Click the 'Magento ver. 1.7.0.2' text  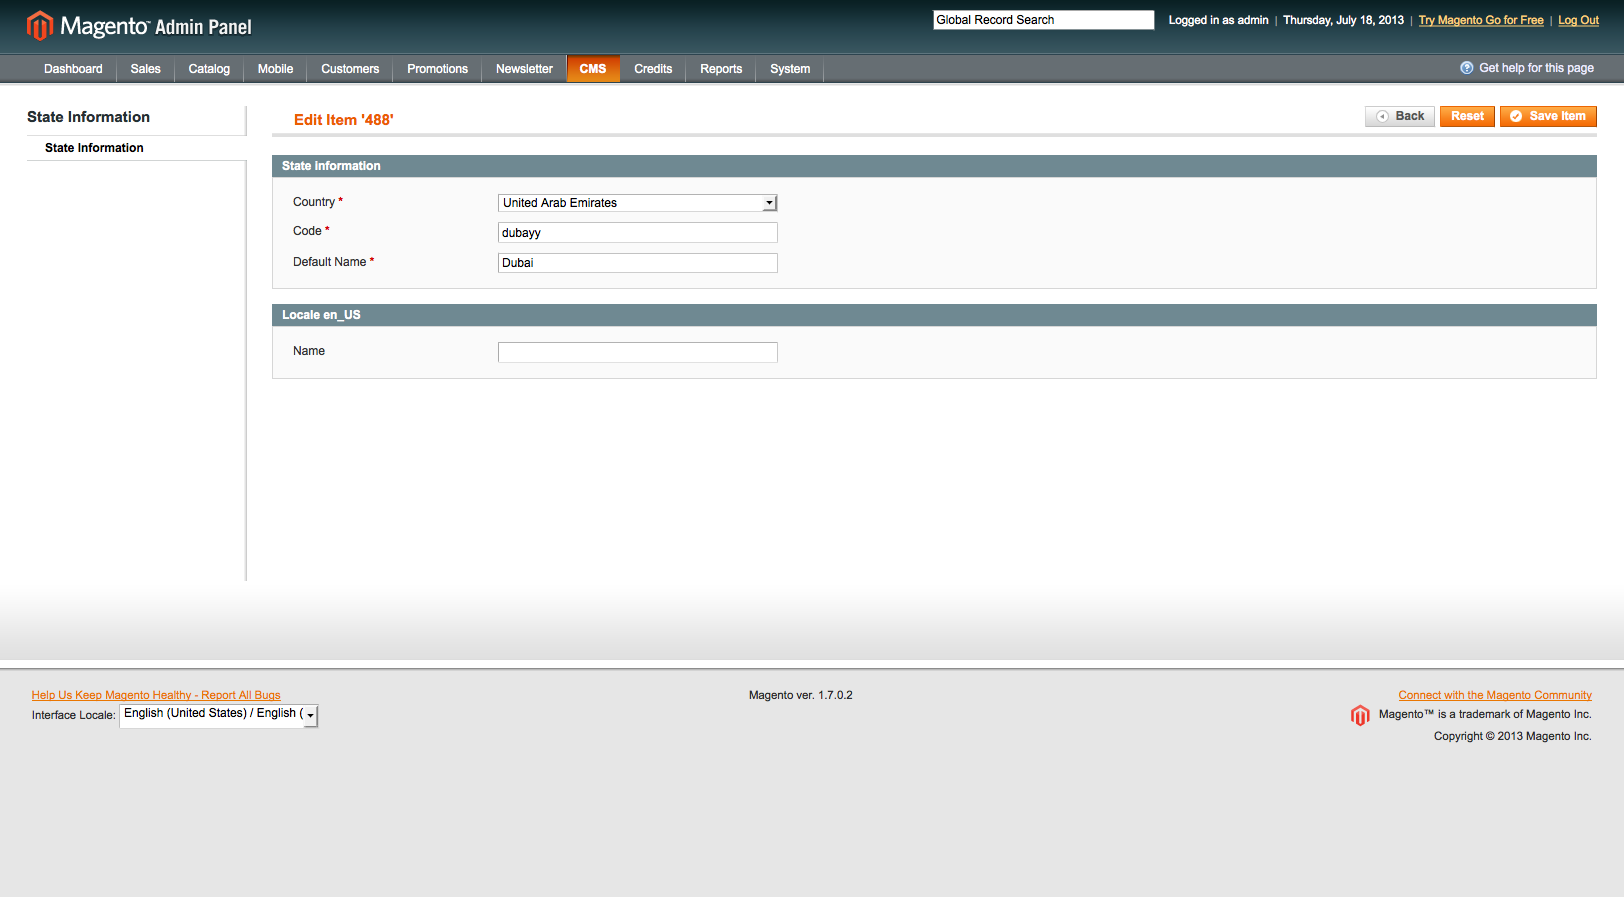point(801,695)
